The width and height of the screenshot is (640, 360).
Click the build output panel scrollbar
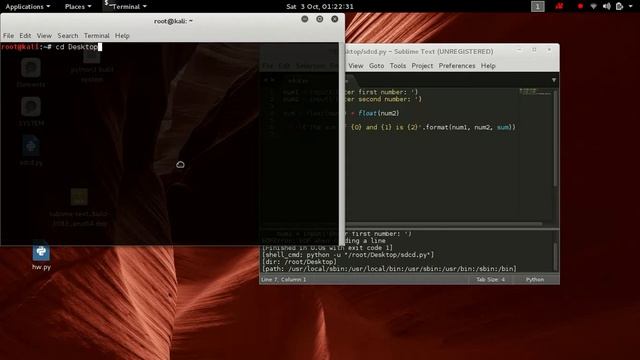click(556, 255)
